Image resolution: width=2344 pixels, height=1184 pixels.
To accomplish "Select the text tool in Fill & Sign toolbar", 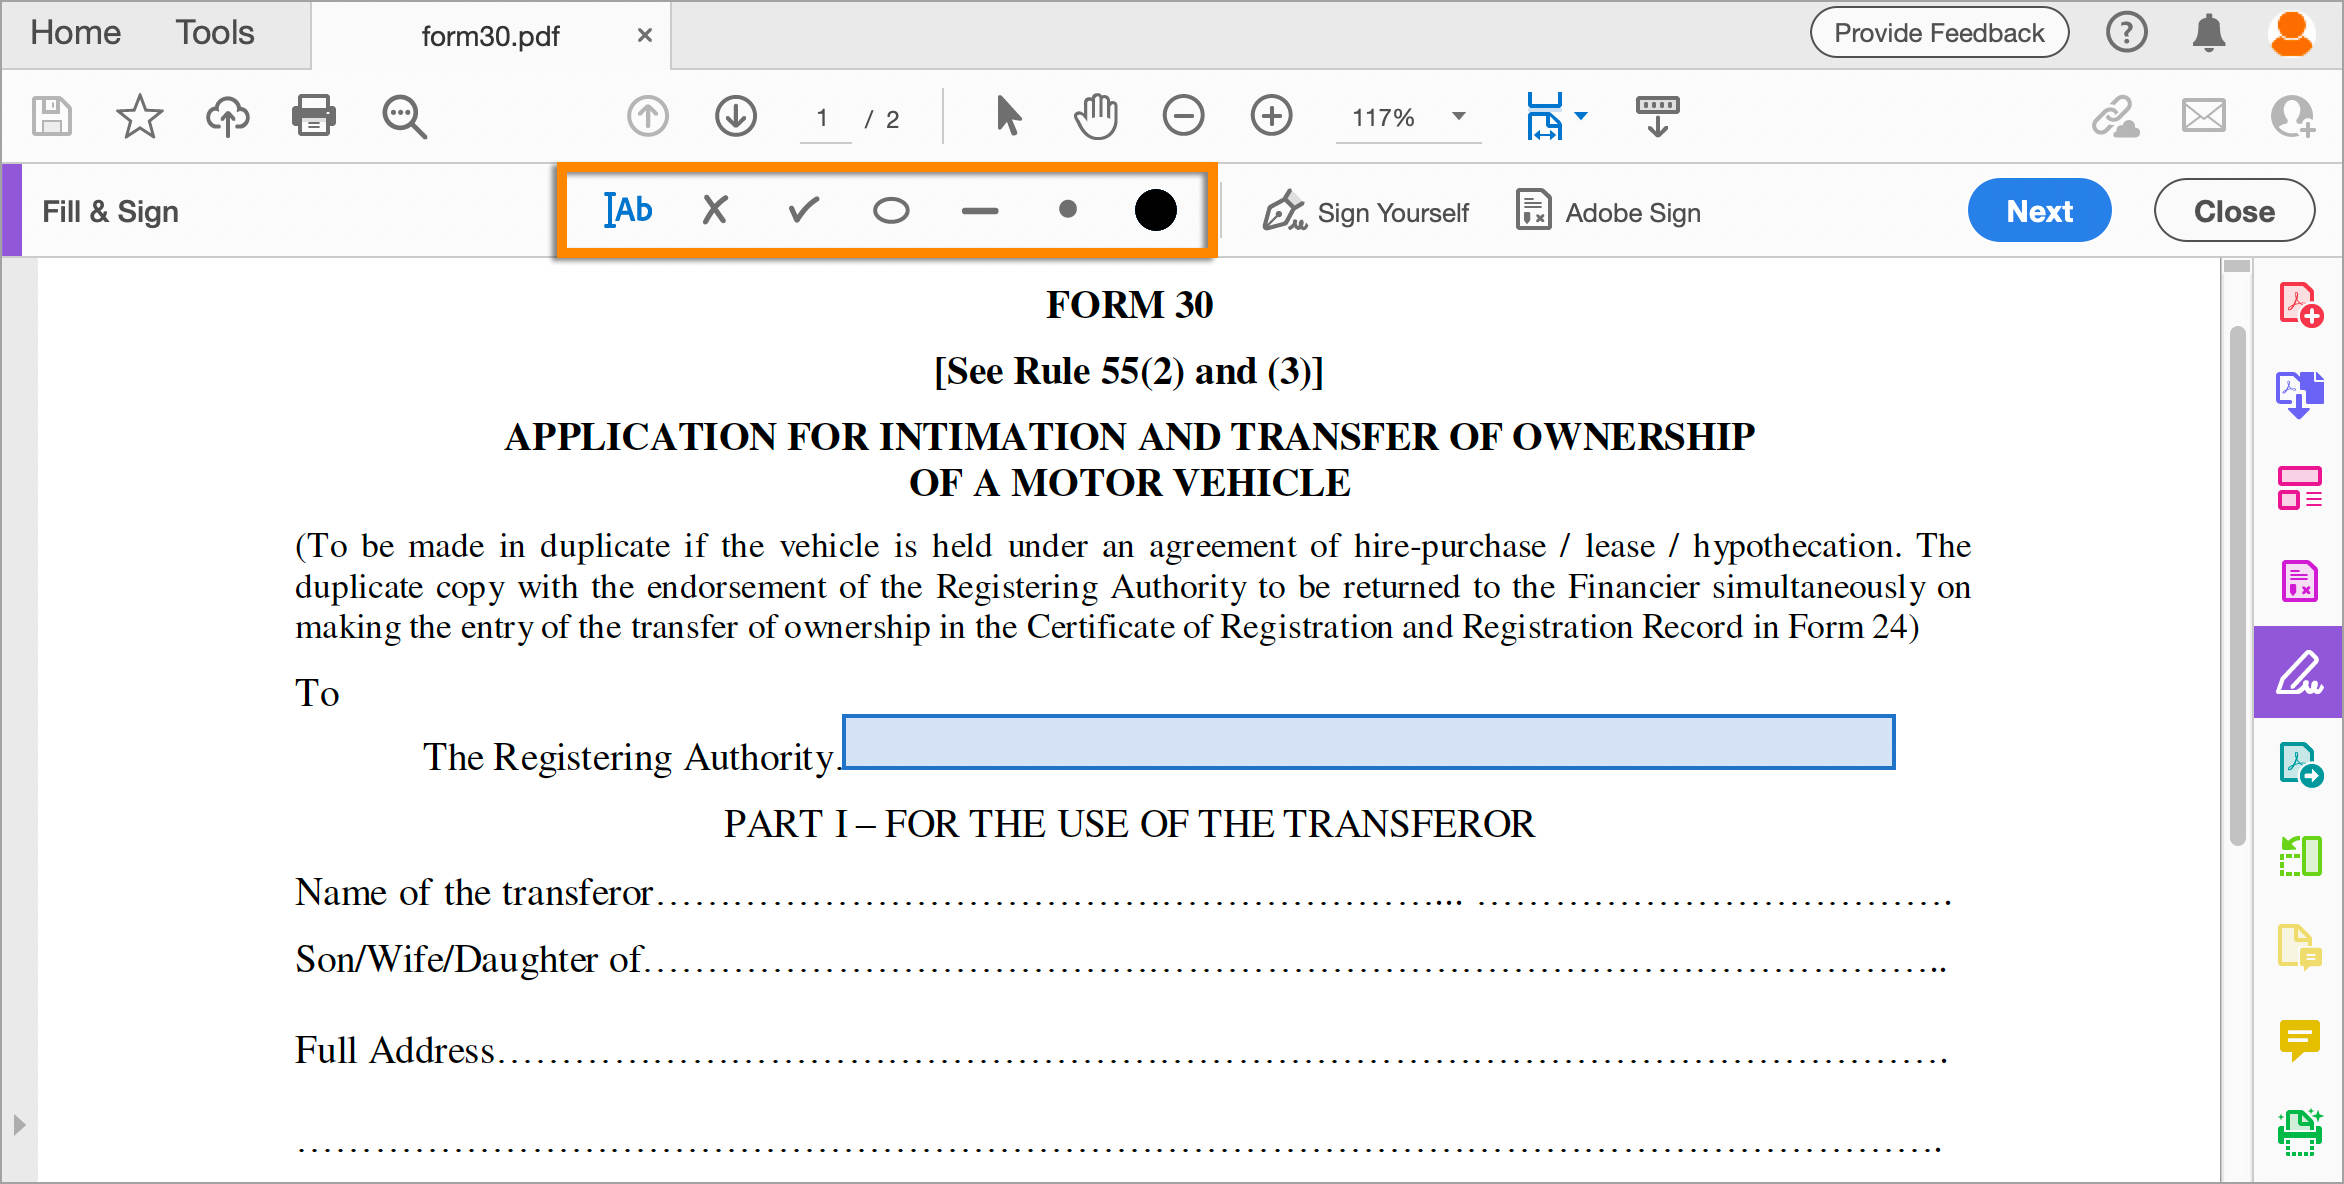I will pos(628,210).
